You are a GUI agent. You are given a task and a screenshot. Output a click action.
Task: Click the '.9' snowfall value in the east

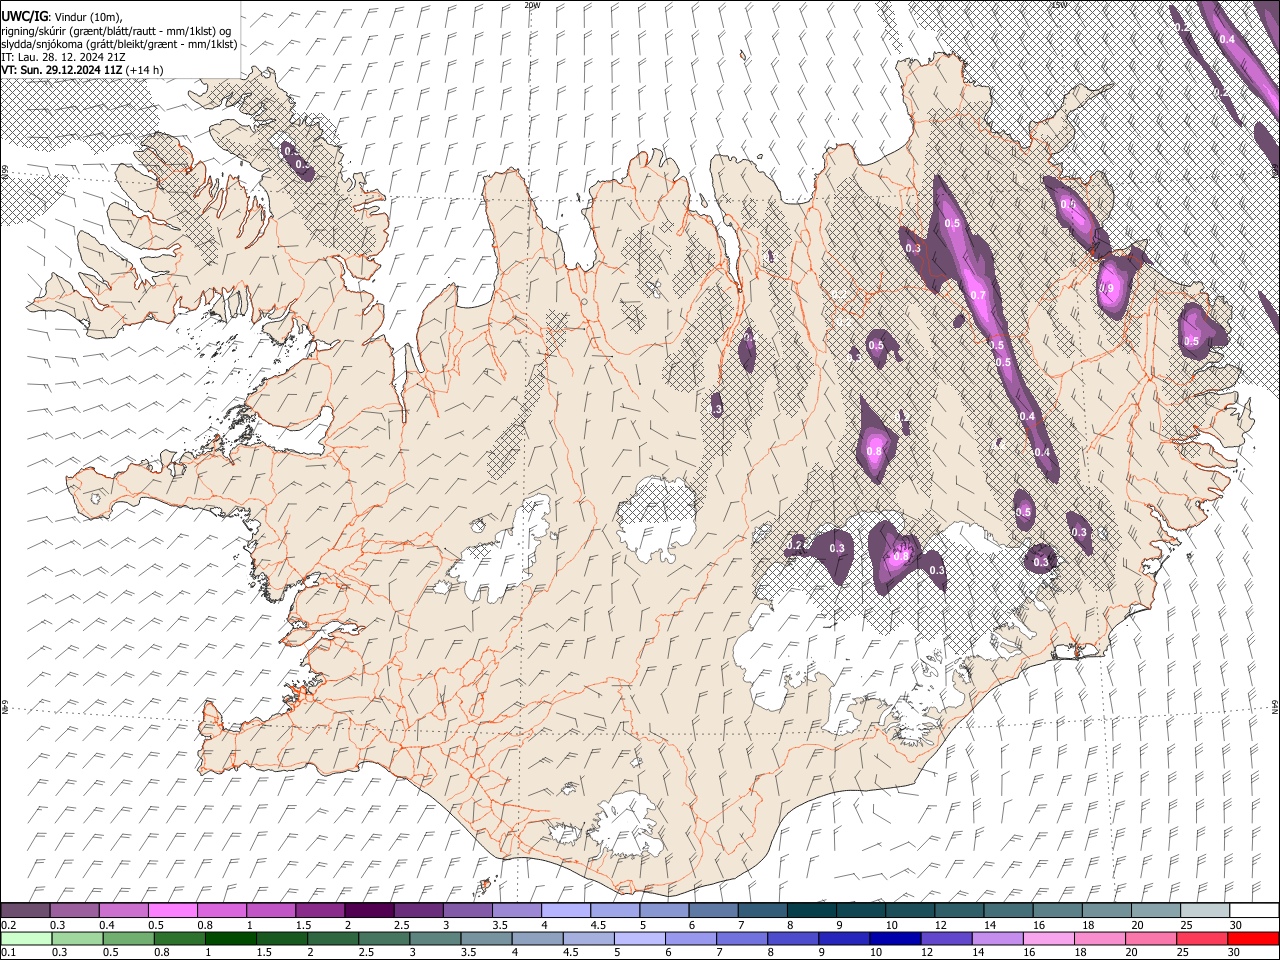(x=1107, y=289)
